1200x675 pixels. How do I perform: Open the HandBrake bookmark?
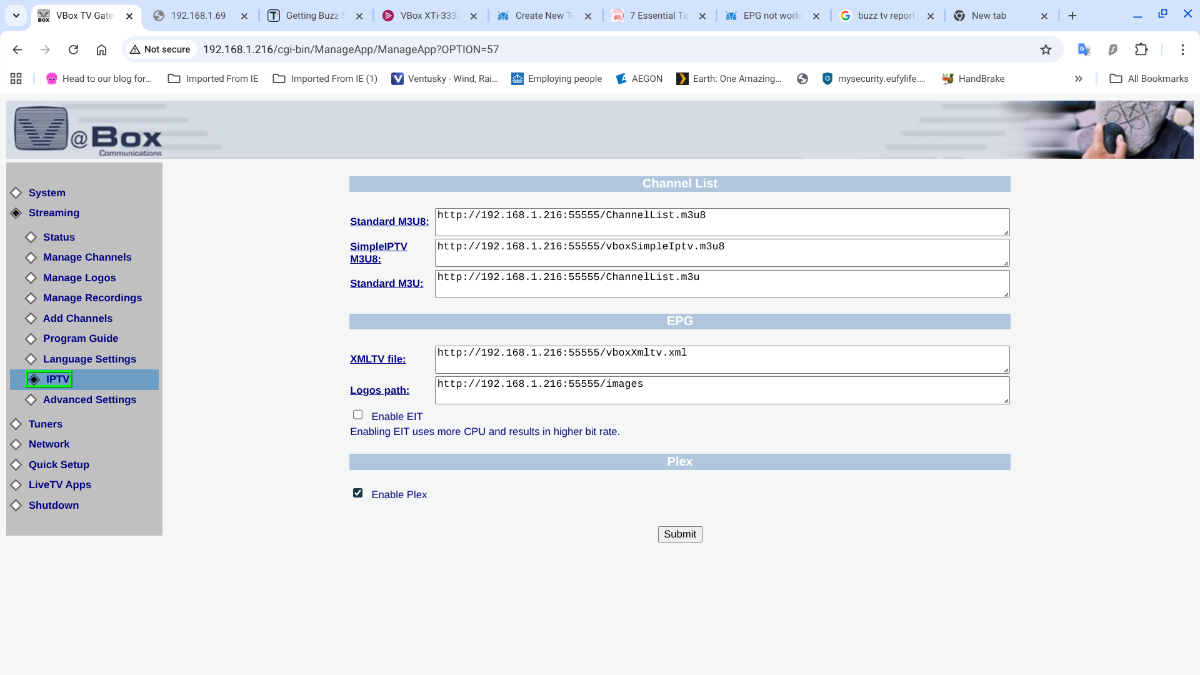(x=973, y=79)
